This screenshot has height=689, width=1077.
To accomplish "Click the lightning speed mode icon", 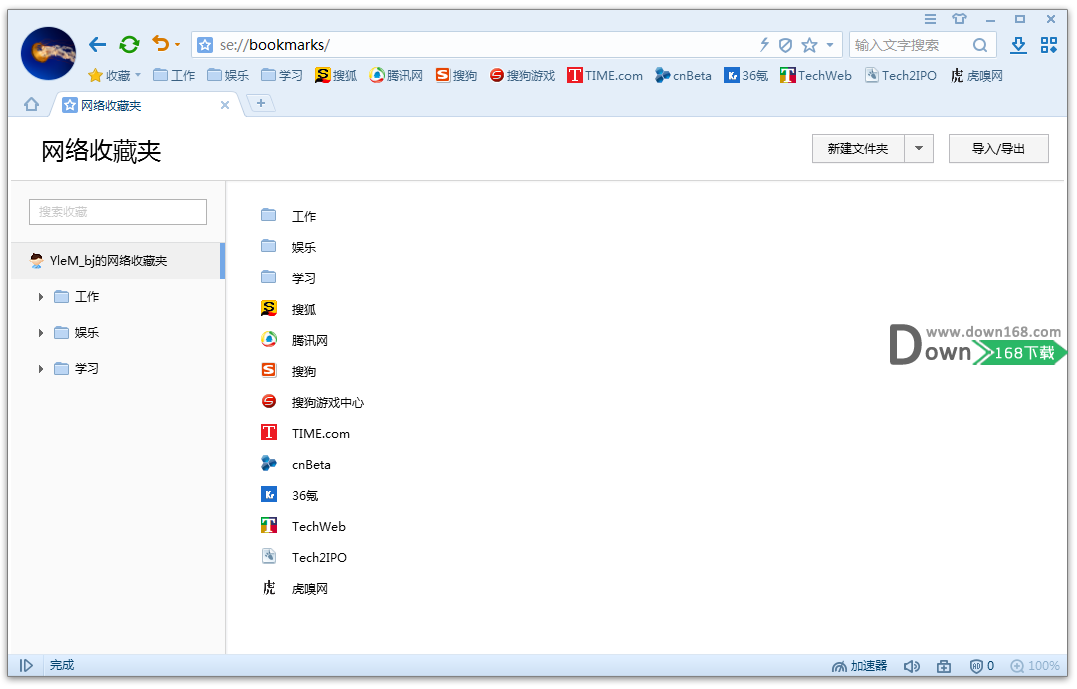I will click(x=764, y=45).
